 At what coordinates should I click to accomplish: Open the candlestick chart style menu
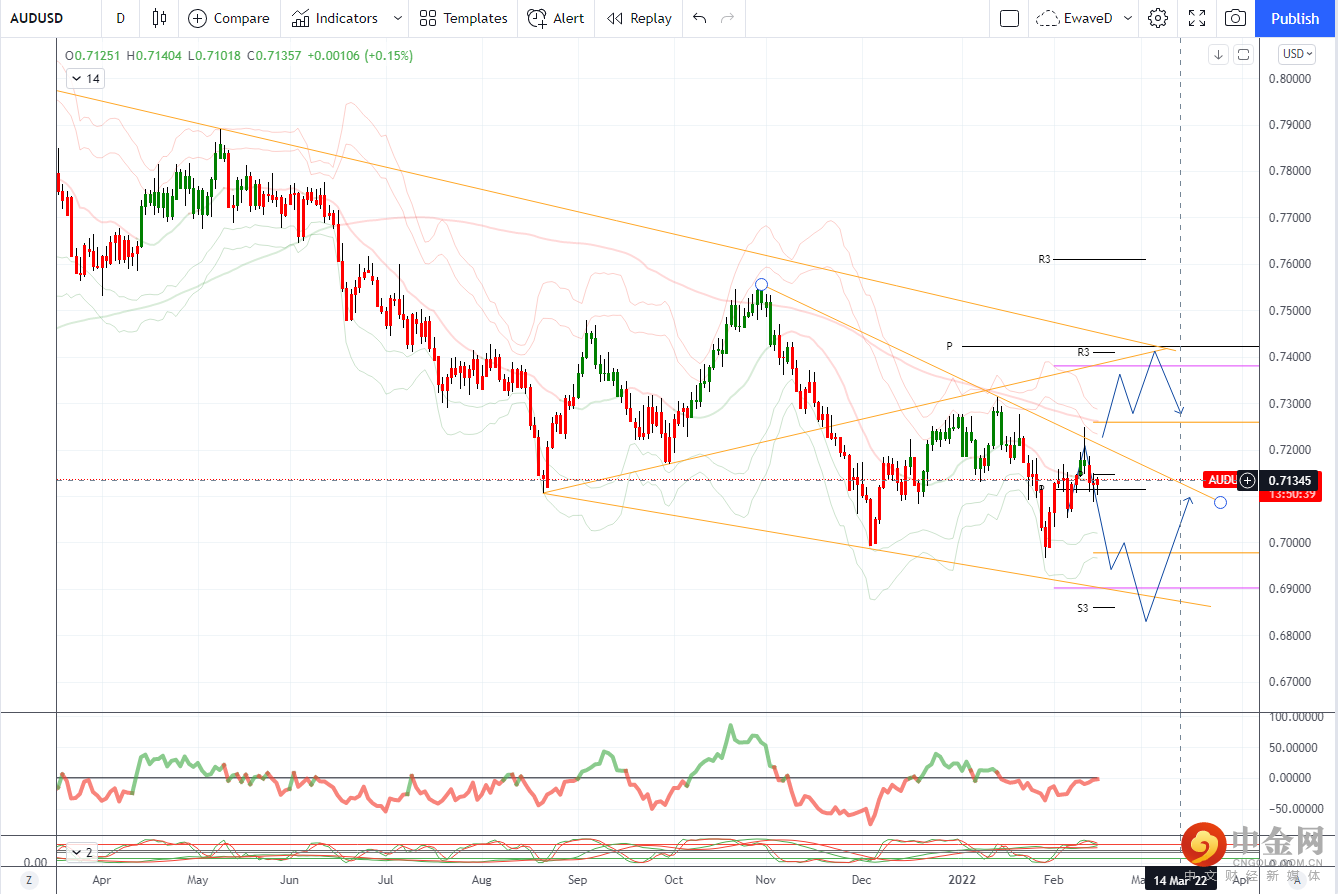pyautogui.click(x=159, y=18)
